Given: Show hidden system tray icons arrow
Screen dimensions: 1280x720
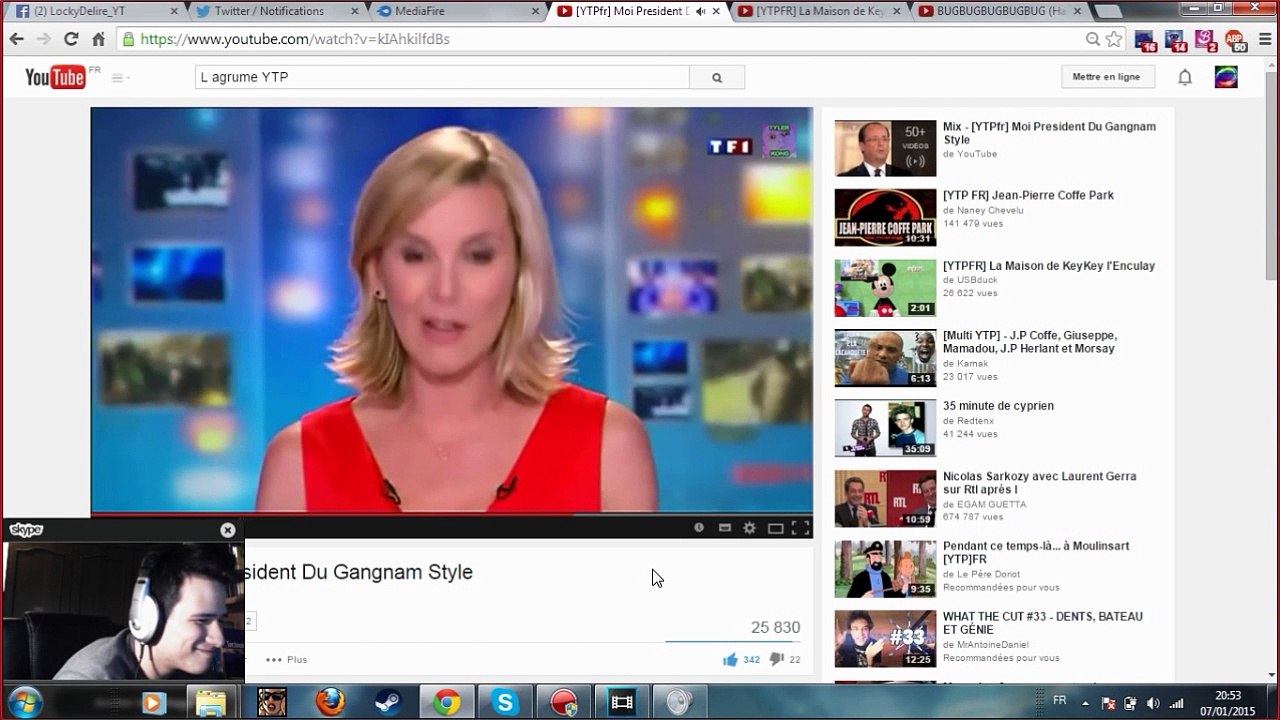Looking at the screenshot, I should pos(1087,702).
